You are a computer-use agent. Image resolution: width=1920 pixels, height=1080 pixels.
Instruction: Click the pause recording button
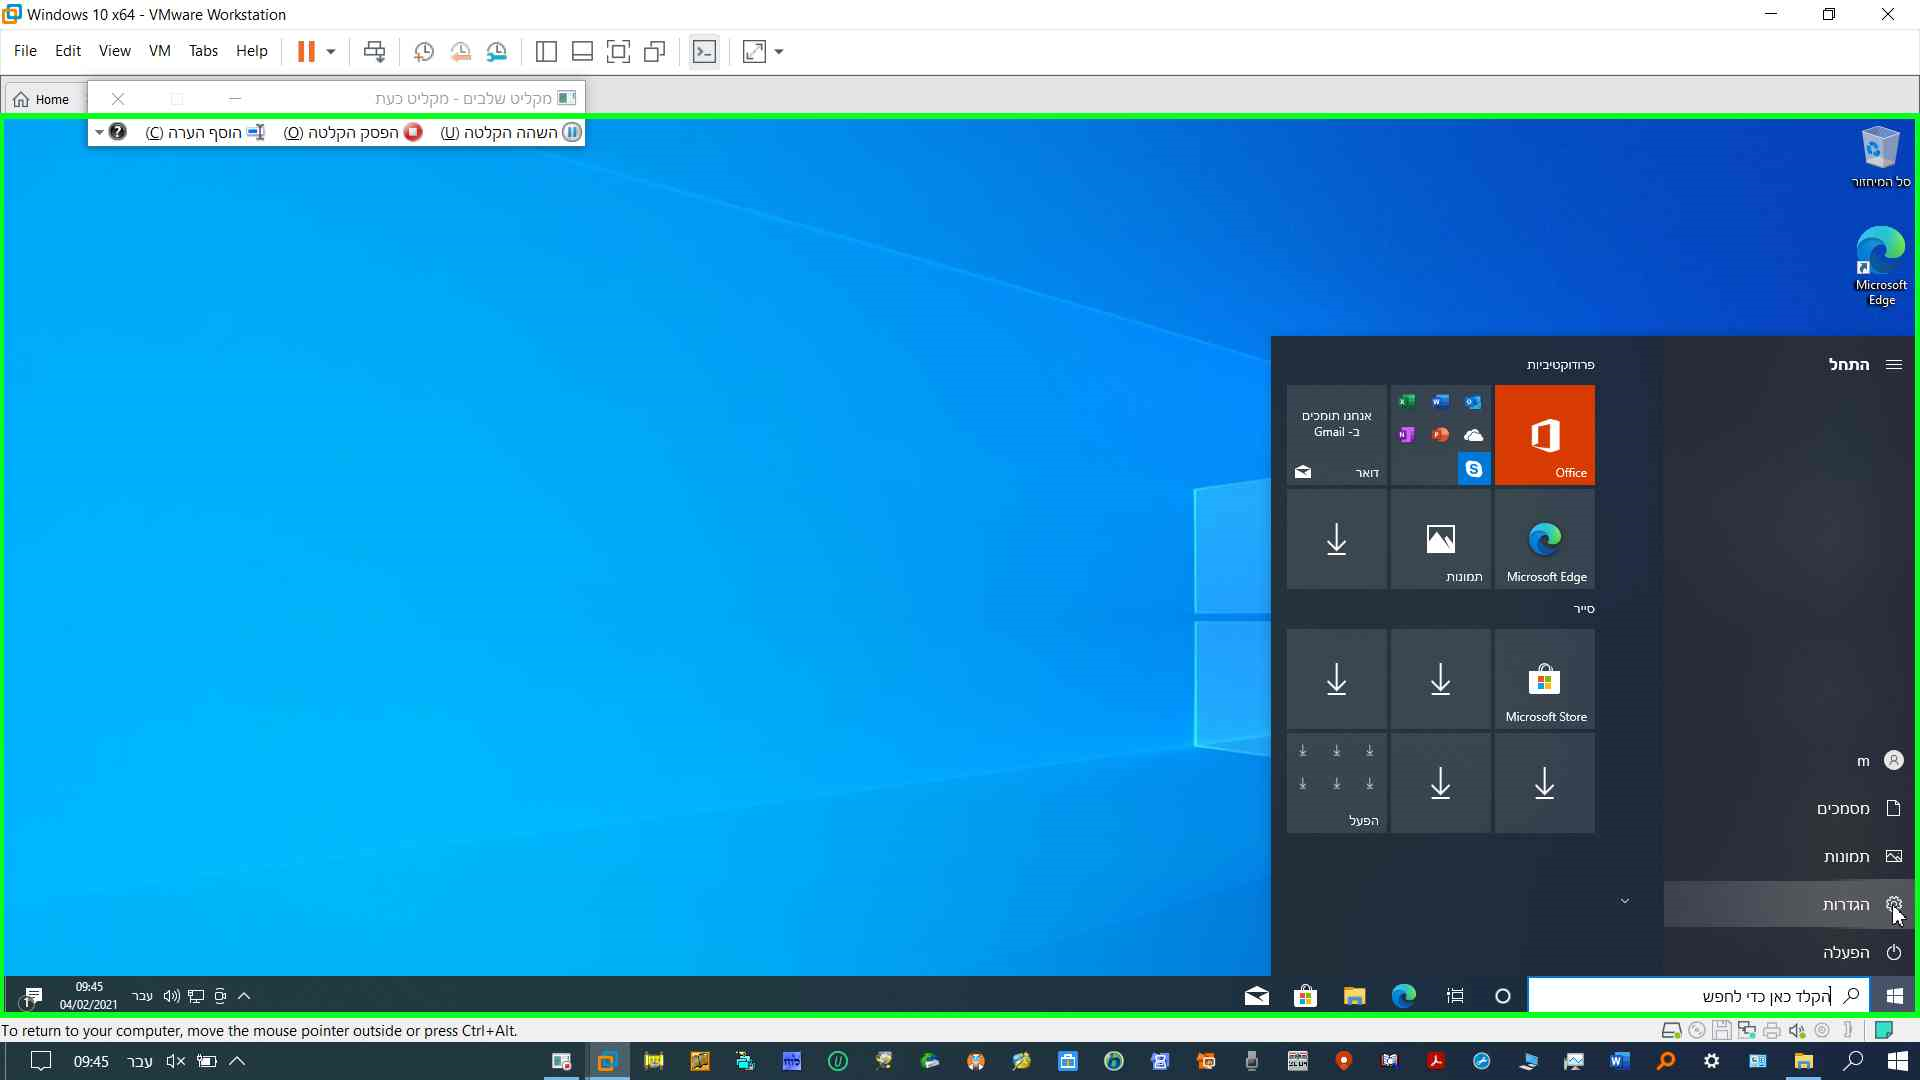pyautogui.click(x=511, y=132)
